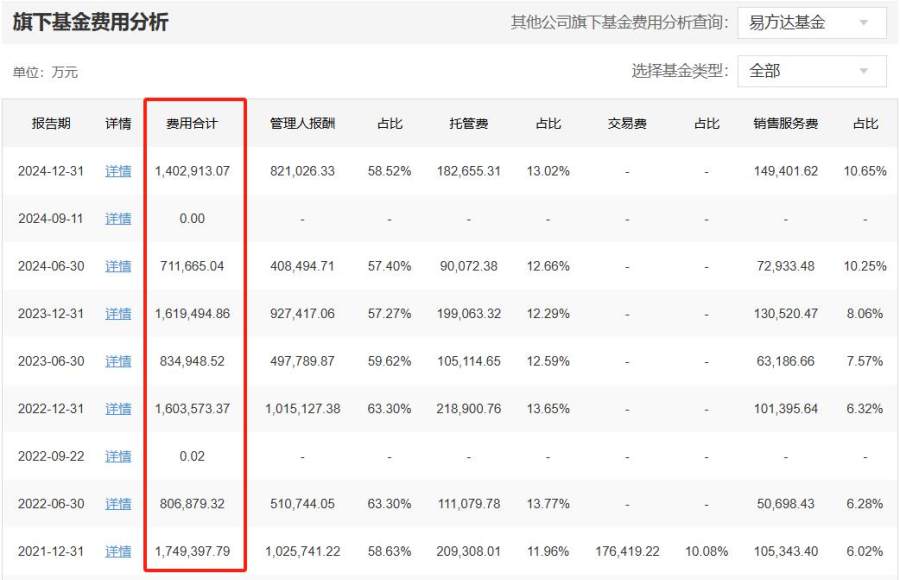Open 详情 link for 2022-09-22
The width and height of the screenshot is (900, 580).
(118, 456)
